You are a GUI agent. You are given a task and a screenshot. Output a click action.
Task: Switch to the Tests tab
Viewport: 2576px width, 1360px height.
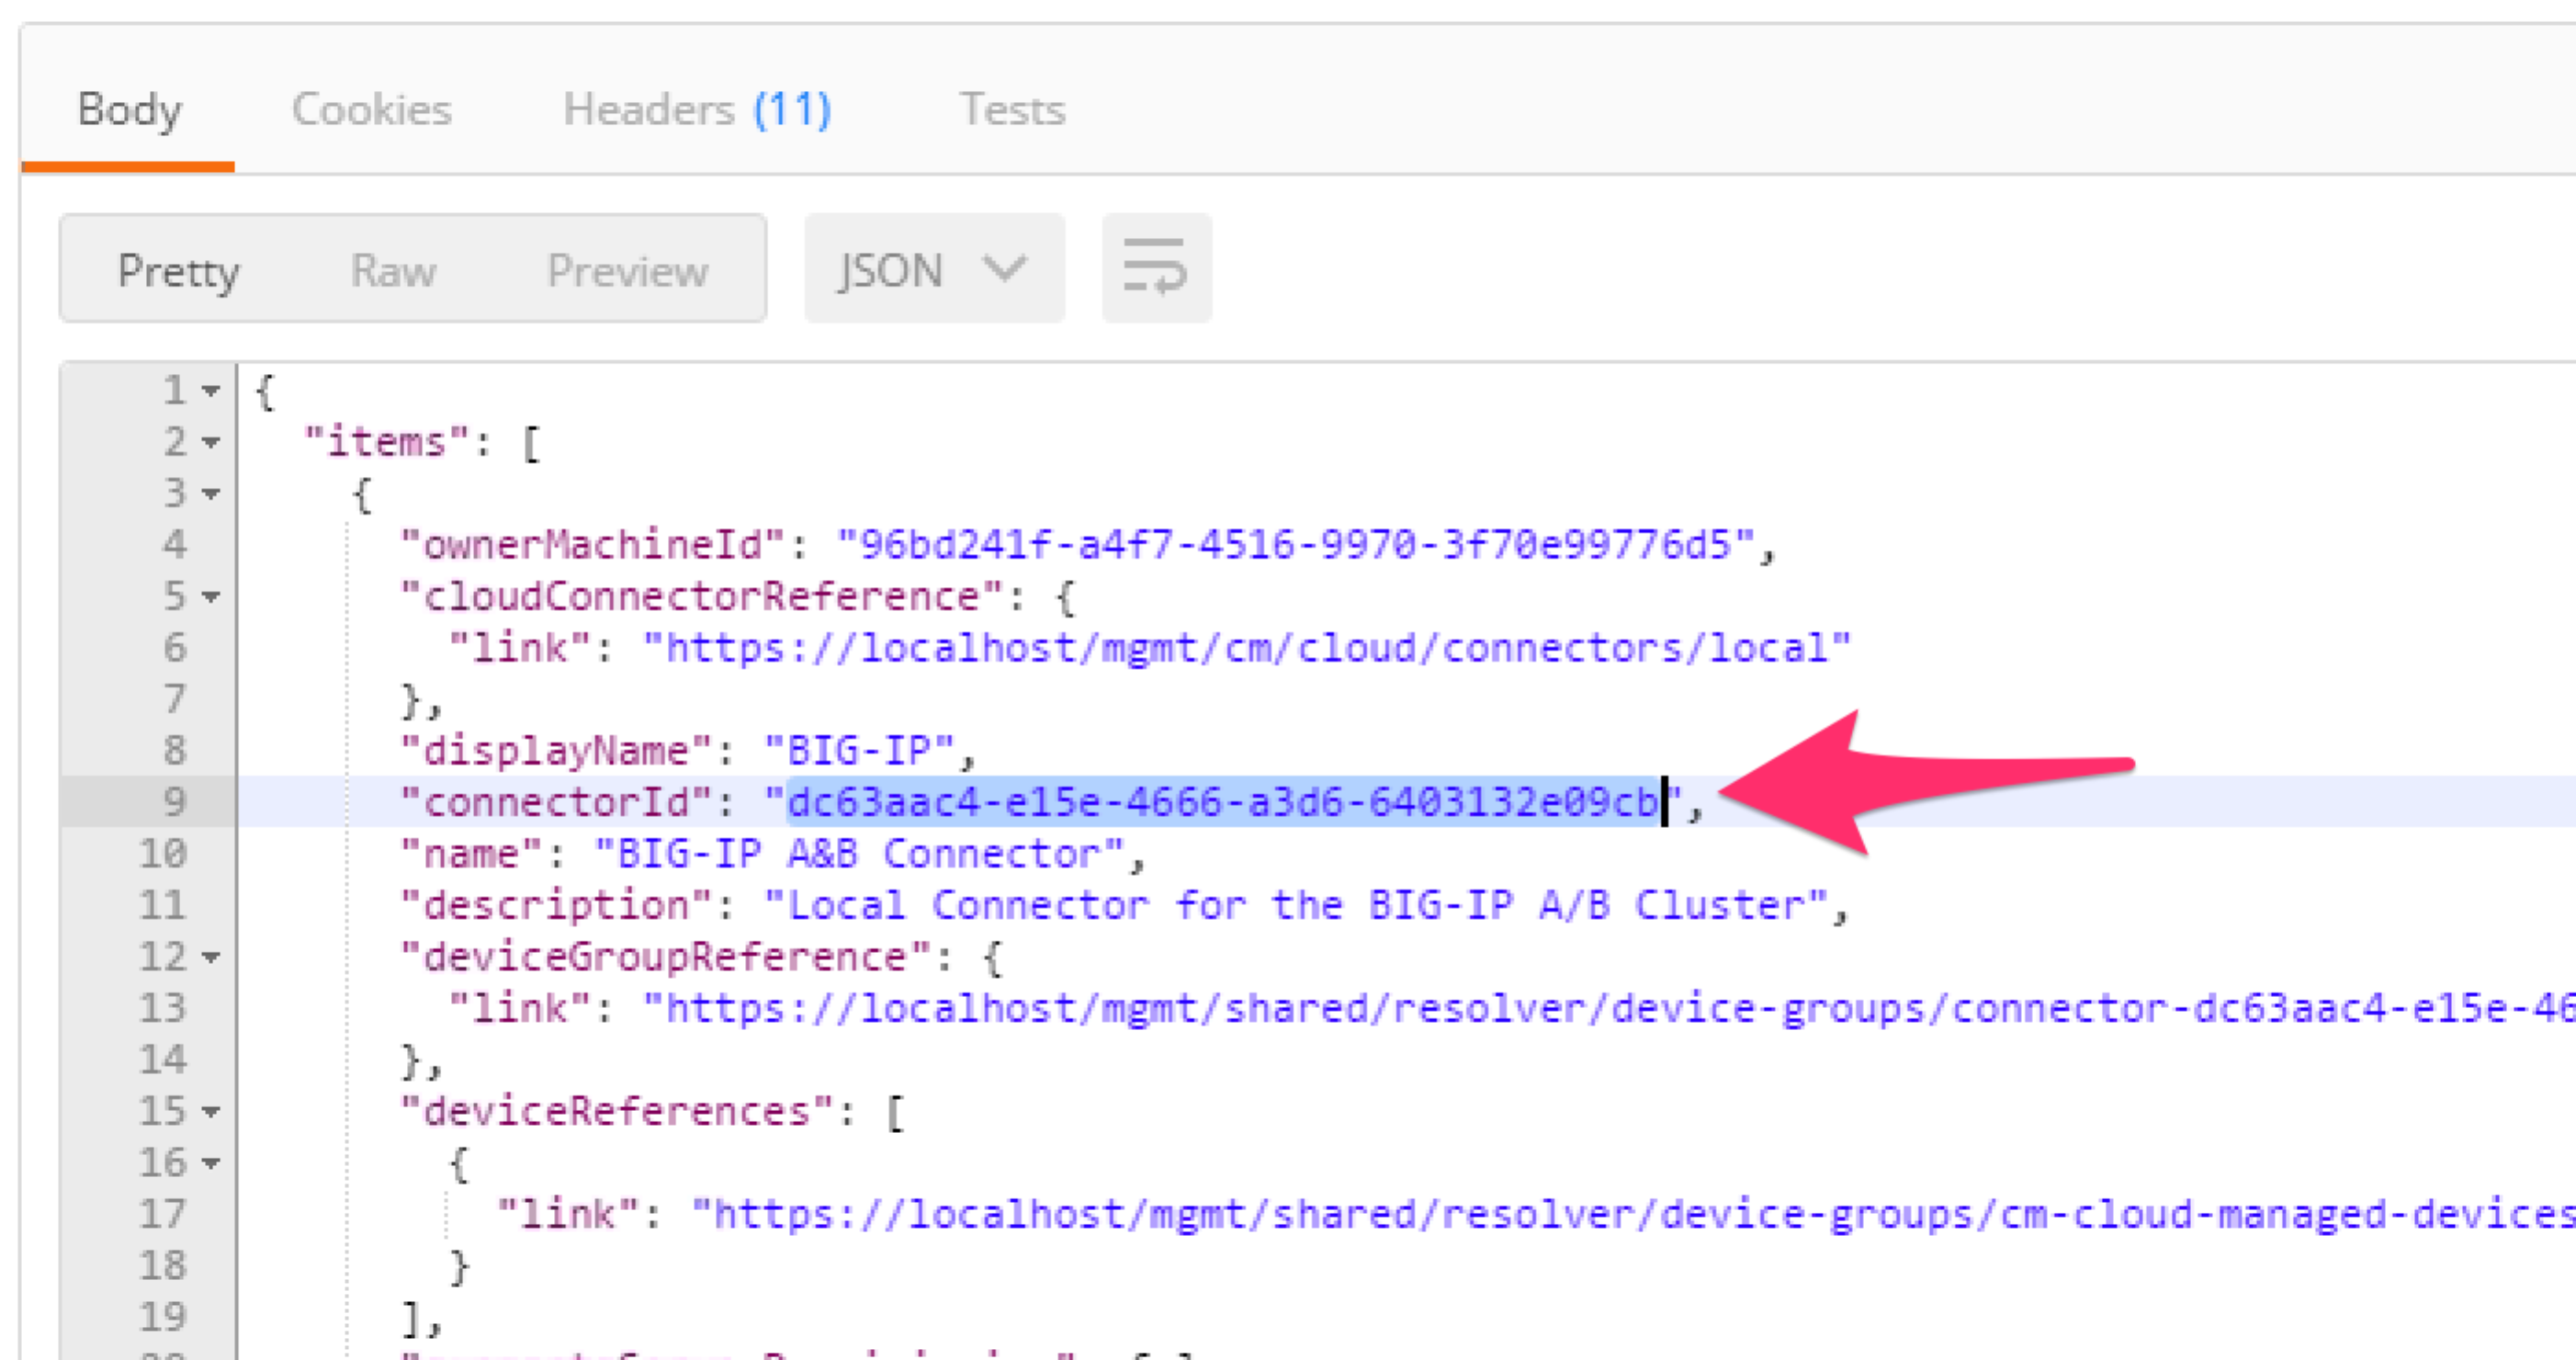coord(1012,109)
